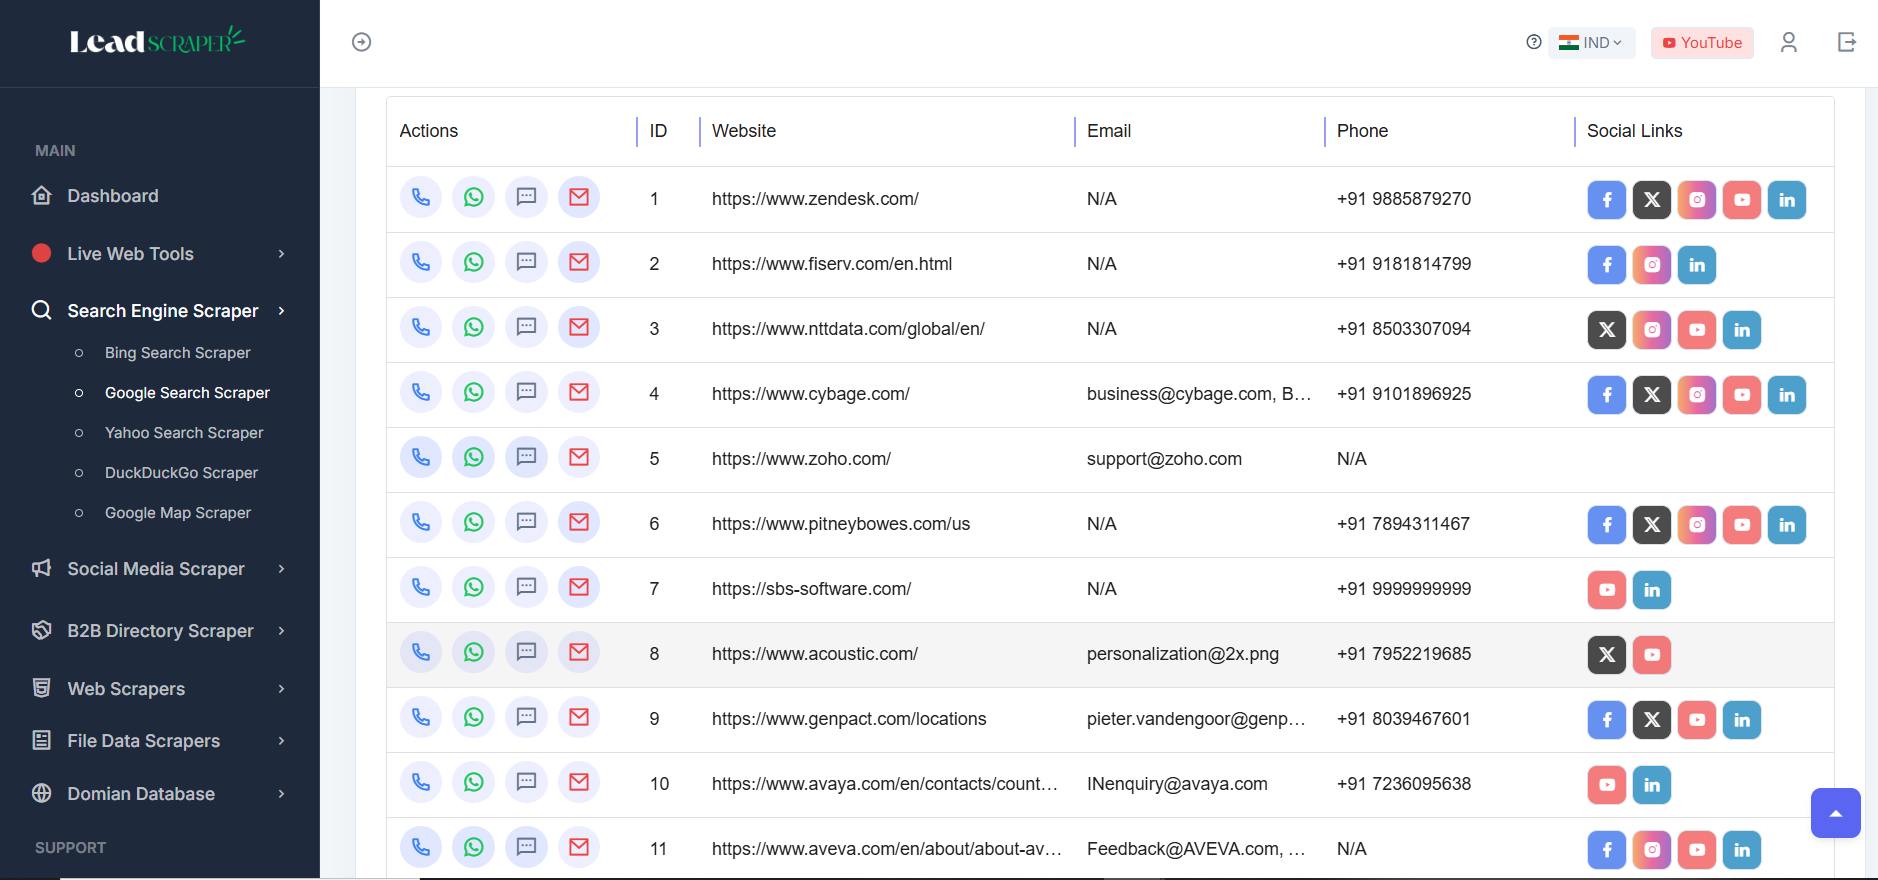Call the zoho.com lead via phone icon
The height and width of the screenshot is (880, 1878).
[421, 458]
